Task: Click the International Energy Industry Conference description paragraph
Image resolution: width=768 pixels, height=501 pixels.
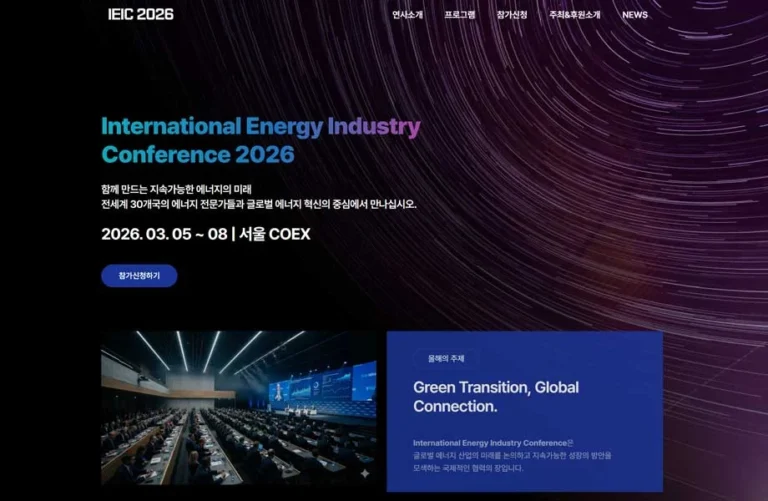Action: pos(512,455)
